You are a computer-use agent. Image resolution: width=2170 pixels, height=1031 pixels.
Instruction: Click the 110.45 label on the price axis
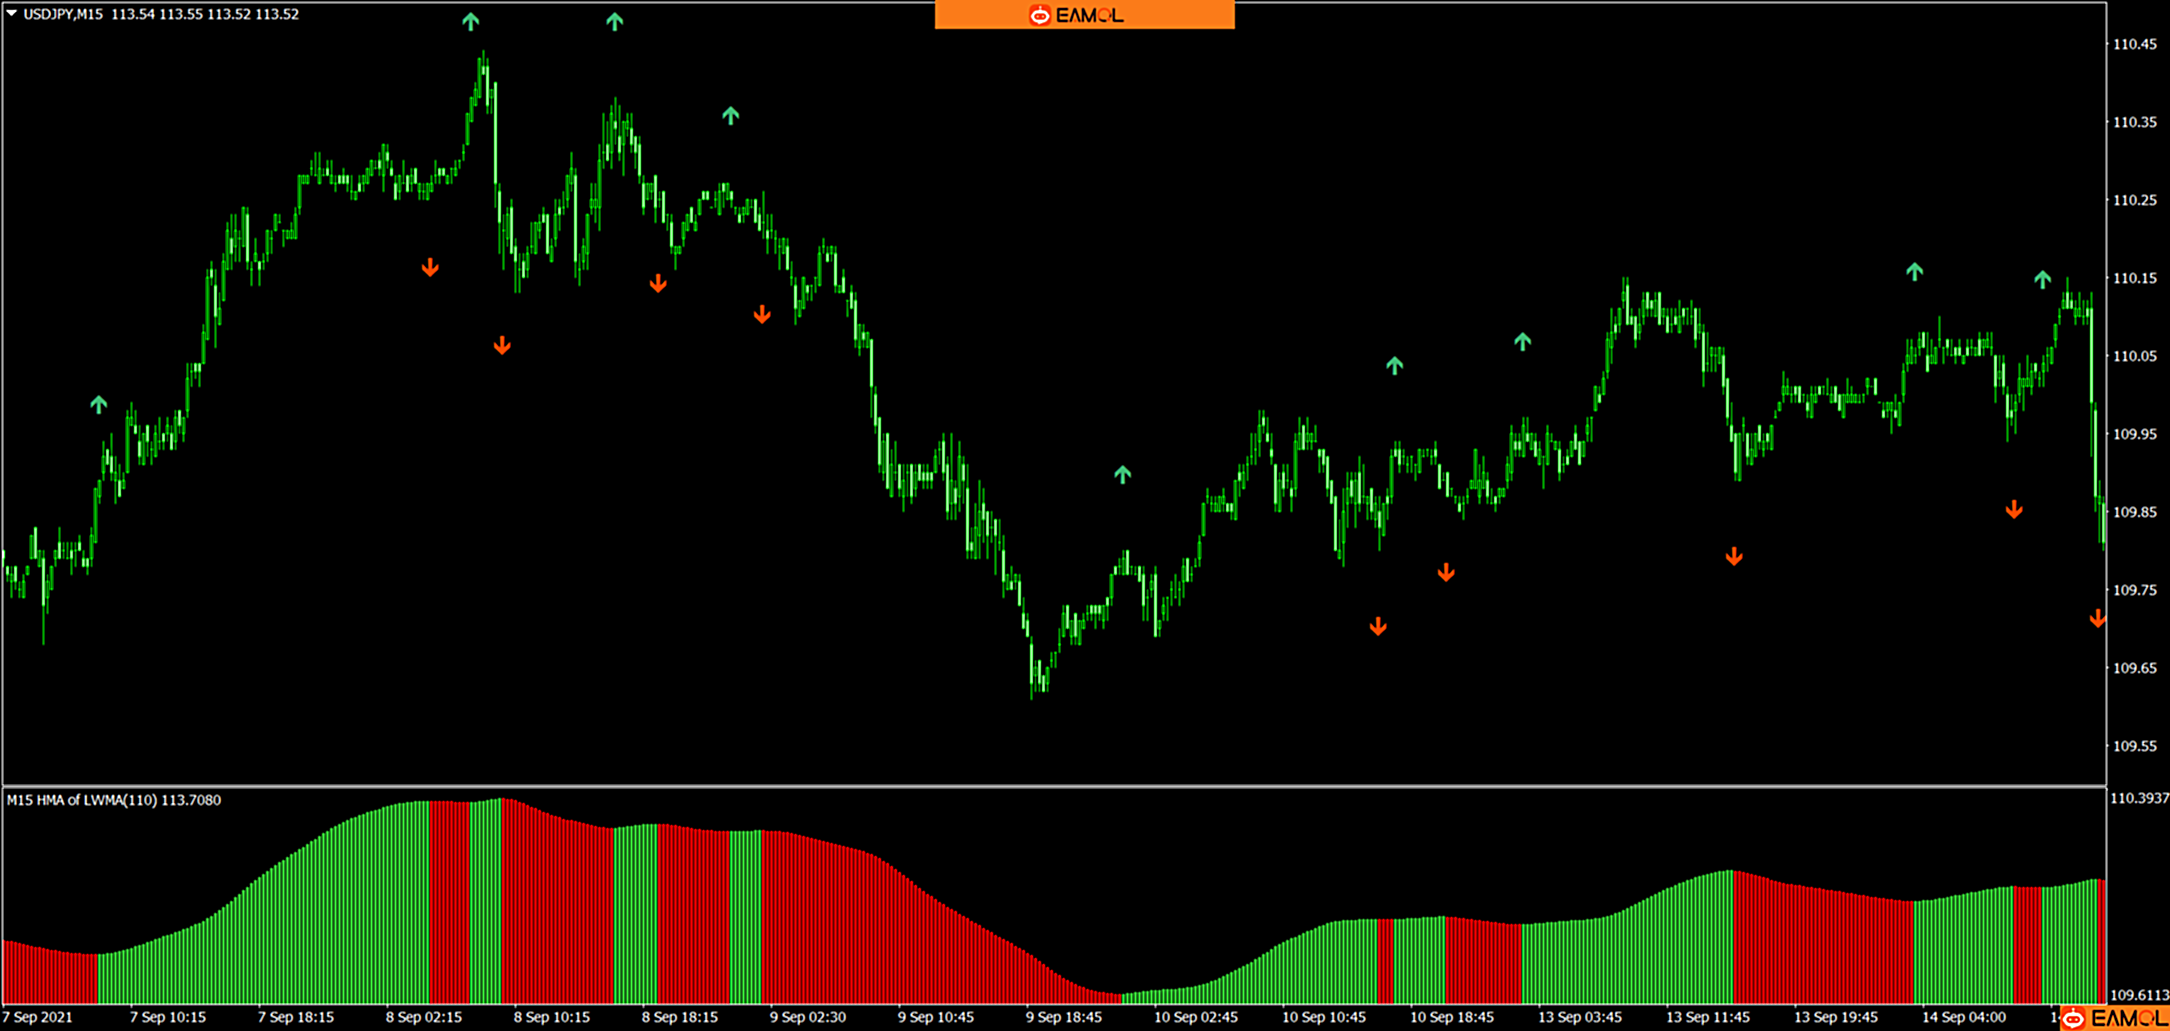point(2133,44)
